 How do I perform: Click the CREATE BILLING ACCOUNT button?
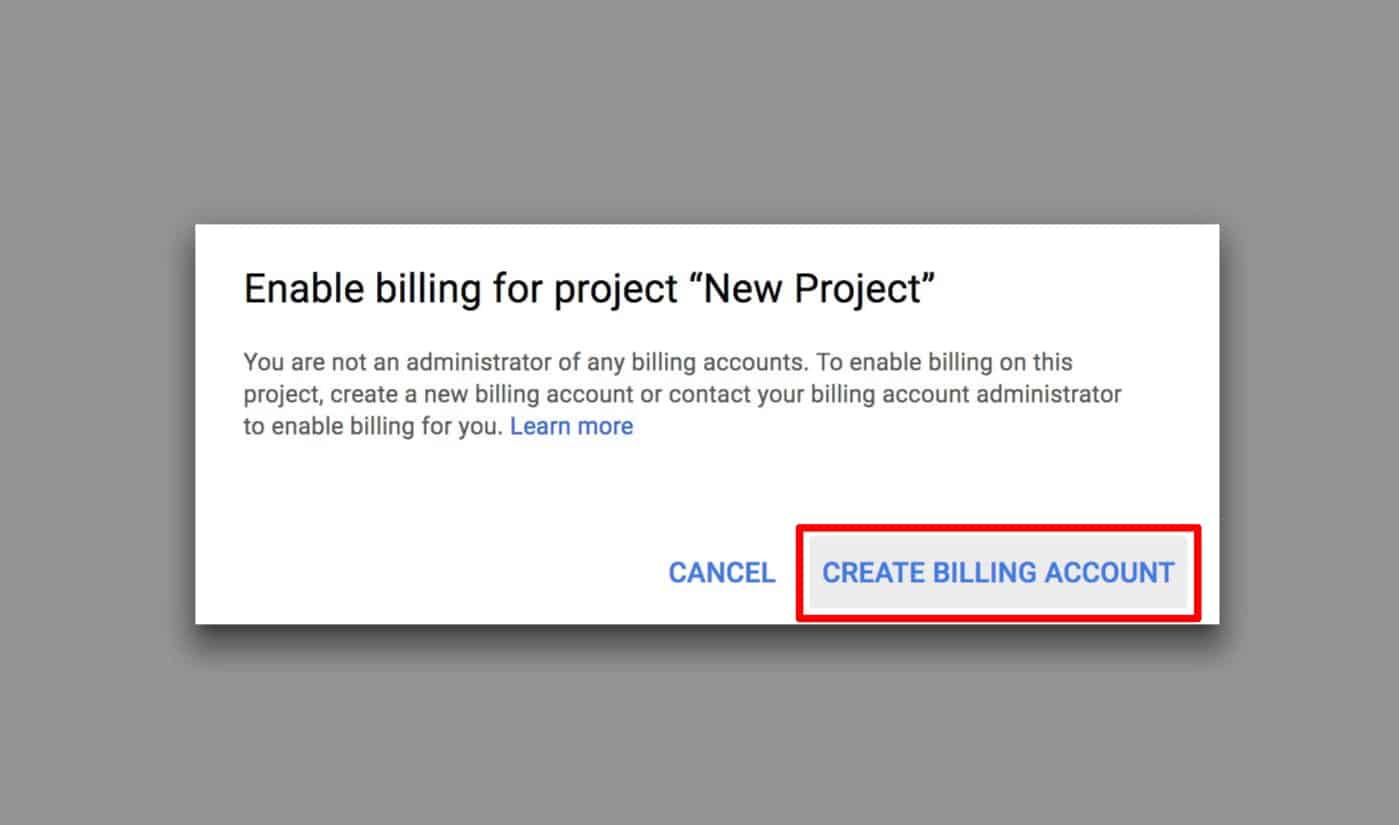pos(997,573)
